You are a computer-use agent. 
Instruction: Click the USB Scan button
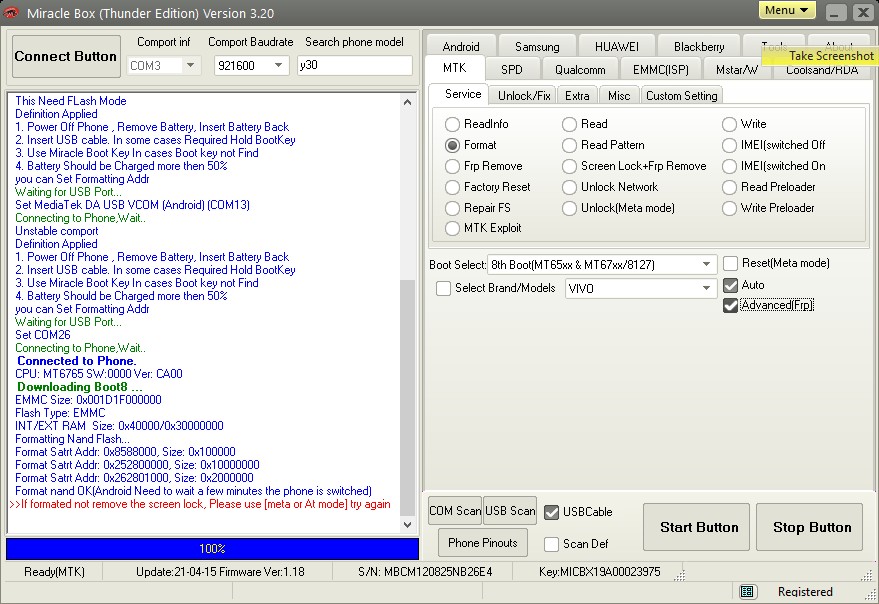(x=510, y=511)
